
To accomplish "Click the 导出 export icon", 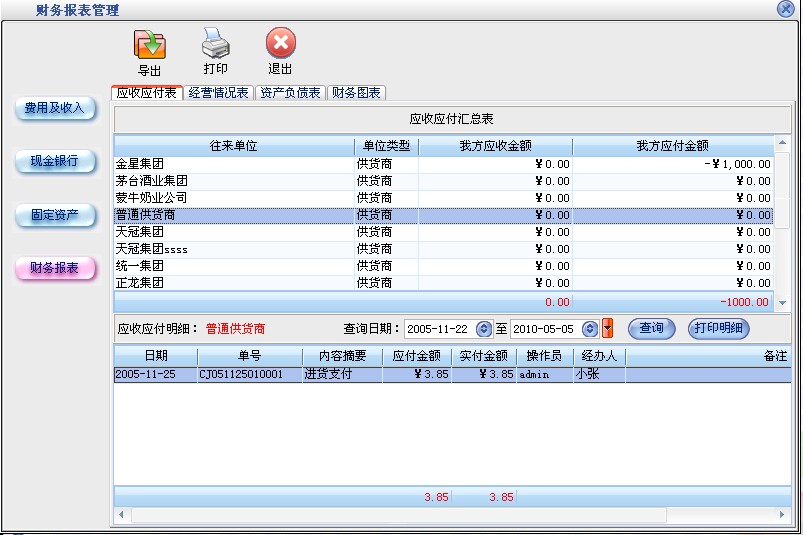I will tap(150, 45).
